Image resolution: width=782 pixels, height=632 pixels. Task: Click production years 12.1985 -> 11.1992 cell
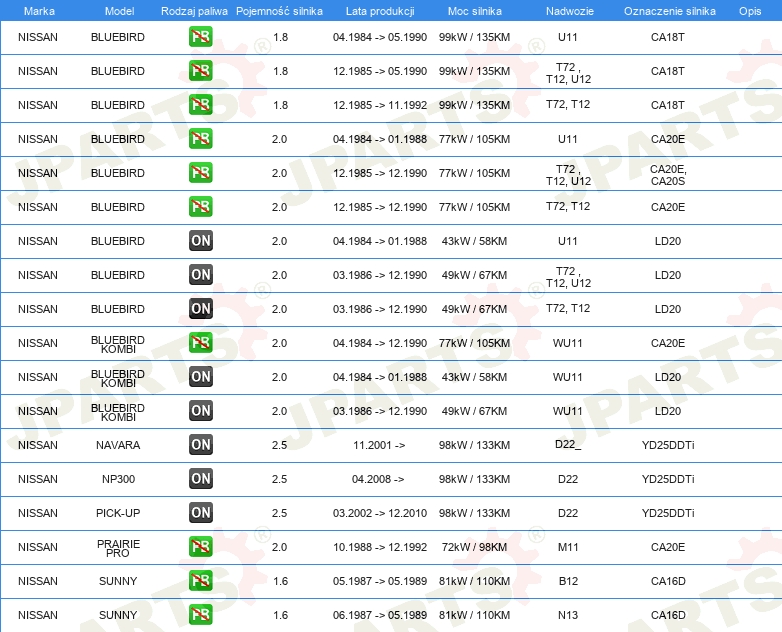[x=380, y=105]
